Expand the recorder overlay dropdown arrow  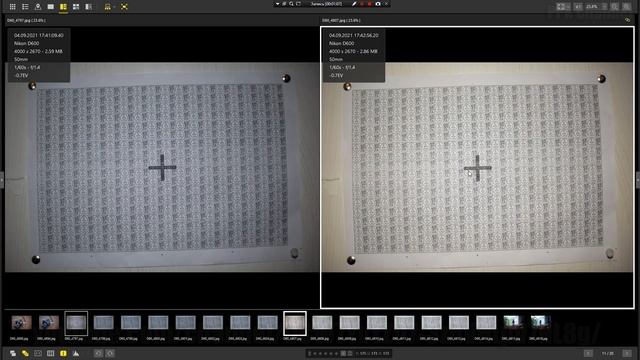[x=278, y=4]
